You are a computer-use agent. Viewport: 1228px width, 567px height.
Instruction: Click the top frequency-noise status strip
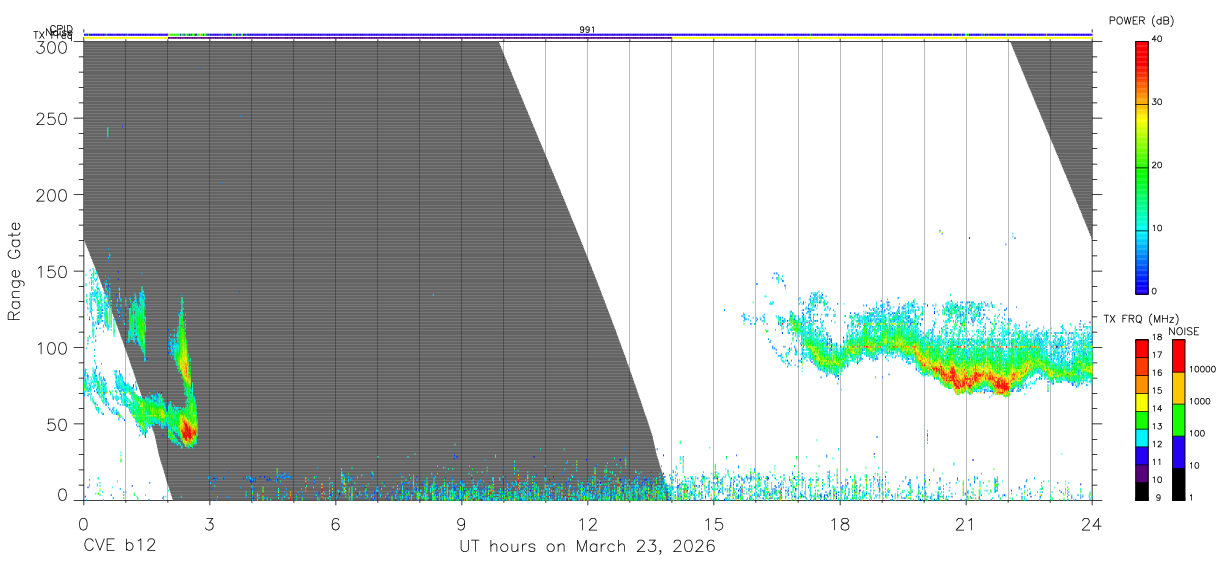coord(587,35)
